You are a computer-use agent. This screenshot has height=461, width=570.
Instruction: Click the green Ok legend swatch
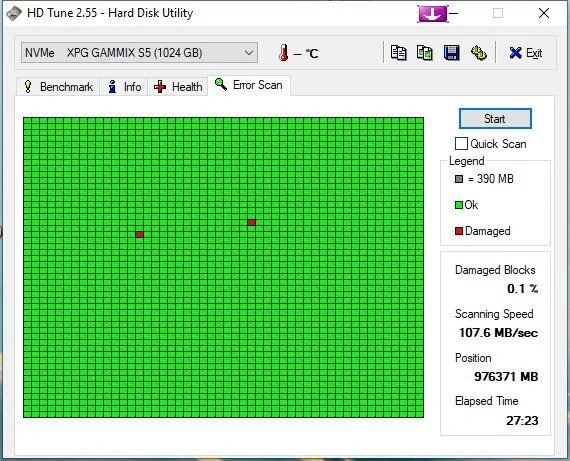point(459,205)
